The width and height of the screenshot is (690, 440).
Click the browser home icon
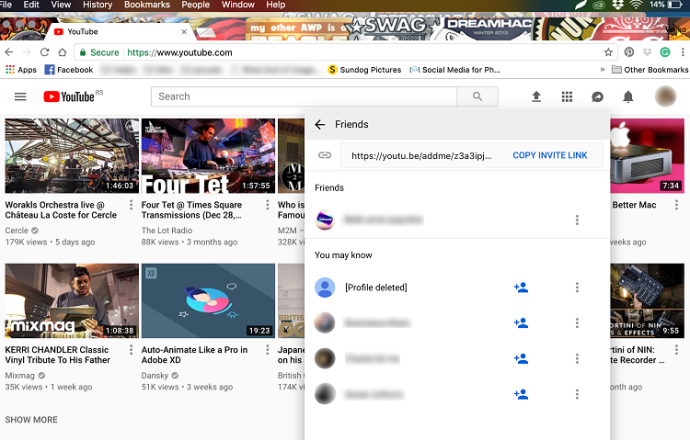[x=62, y=52]
